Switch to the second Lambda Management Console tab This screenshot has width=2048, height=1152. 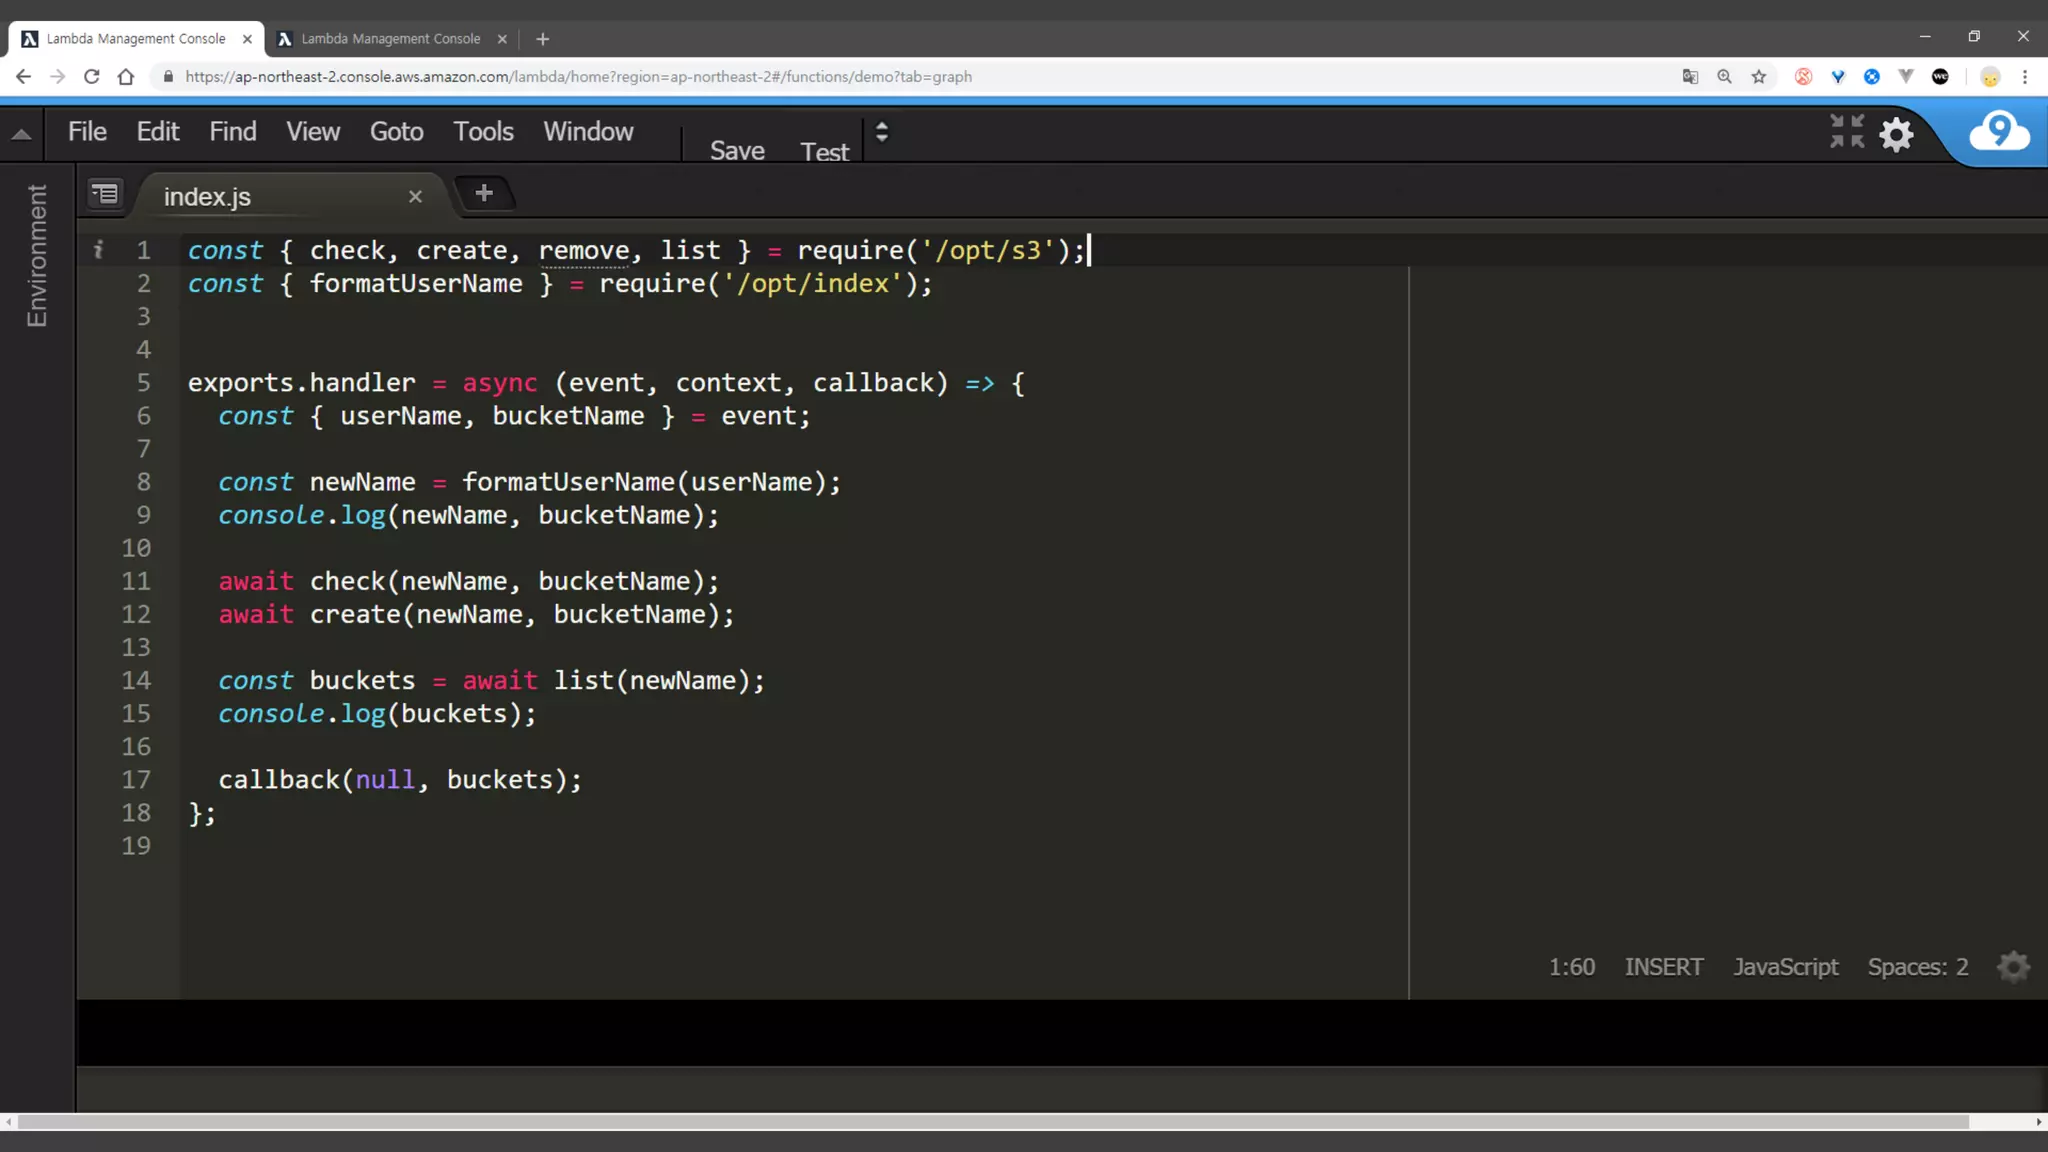[390, 39]
